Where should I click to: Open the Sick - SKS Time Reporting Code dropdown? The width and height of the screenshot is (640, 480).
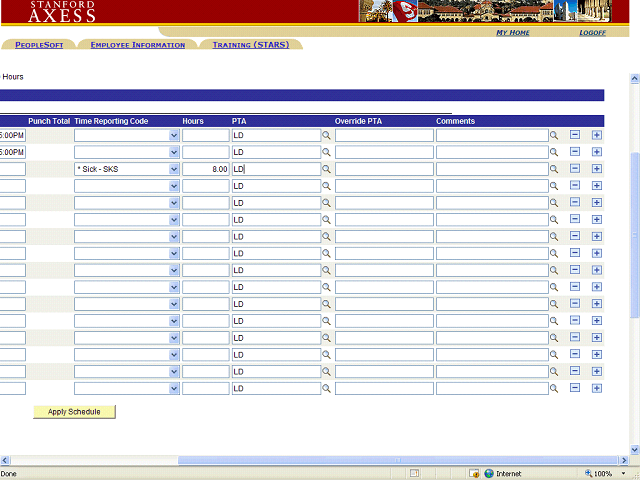(174, 169)
